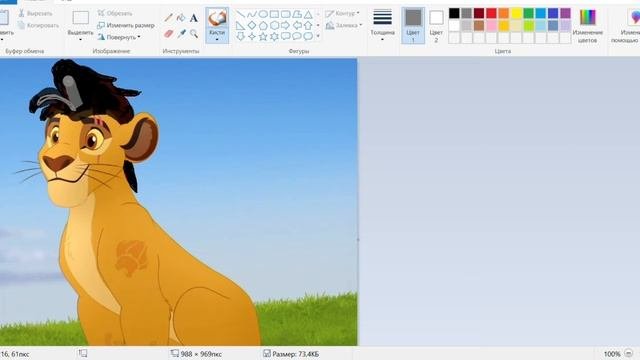Click the Копировать copy button
Screen dimensions: 640x360
pos(38,25)
